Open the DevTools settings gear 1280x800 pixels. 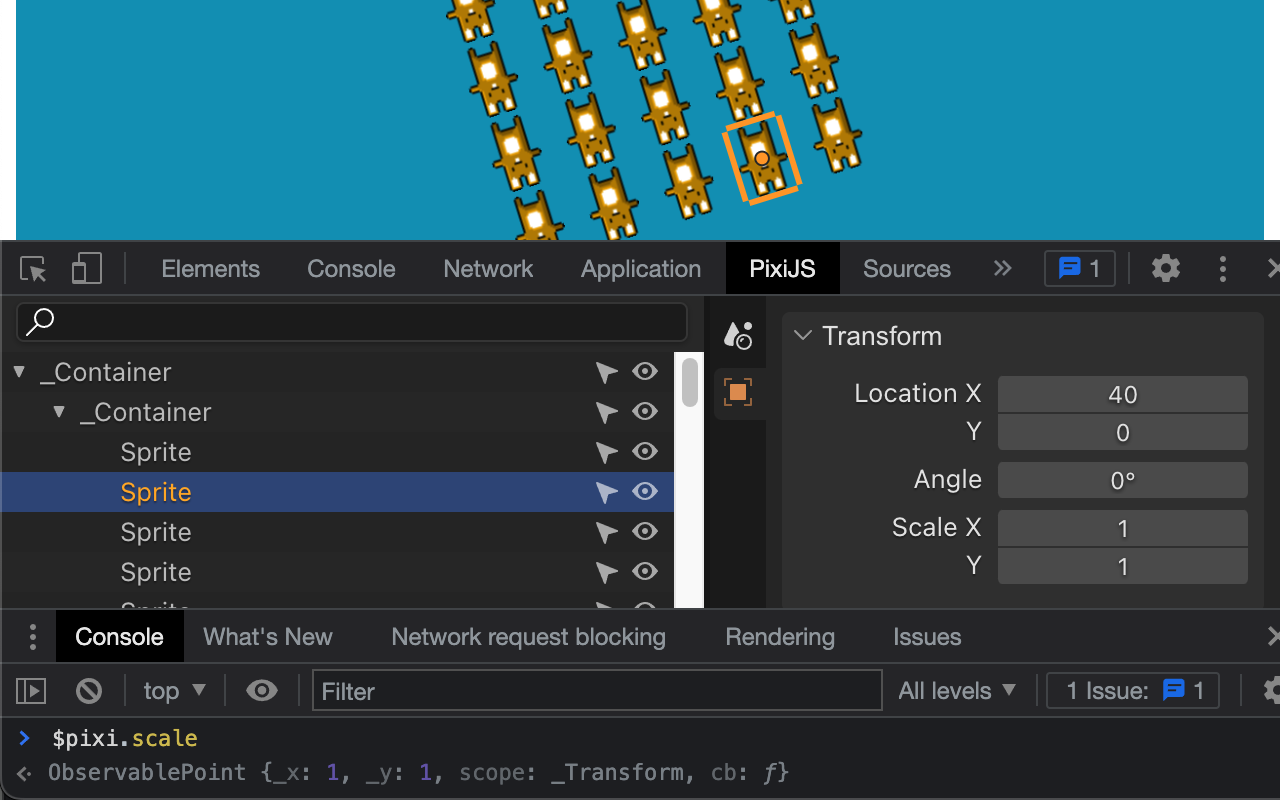click(x=1165, y=268)
